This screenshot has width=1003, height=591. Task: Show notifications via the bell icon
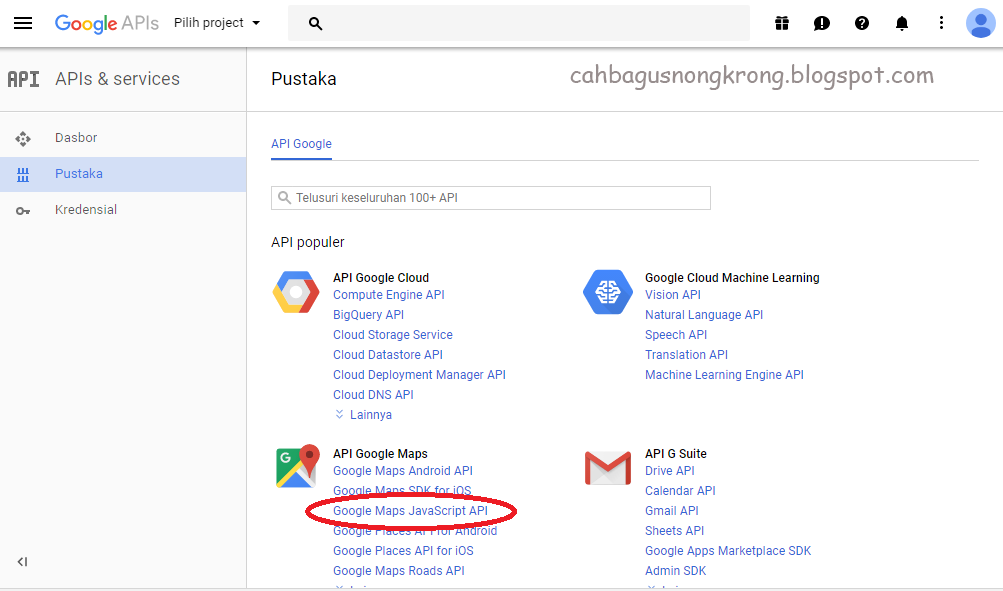tap(902, 23)
